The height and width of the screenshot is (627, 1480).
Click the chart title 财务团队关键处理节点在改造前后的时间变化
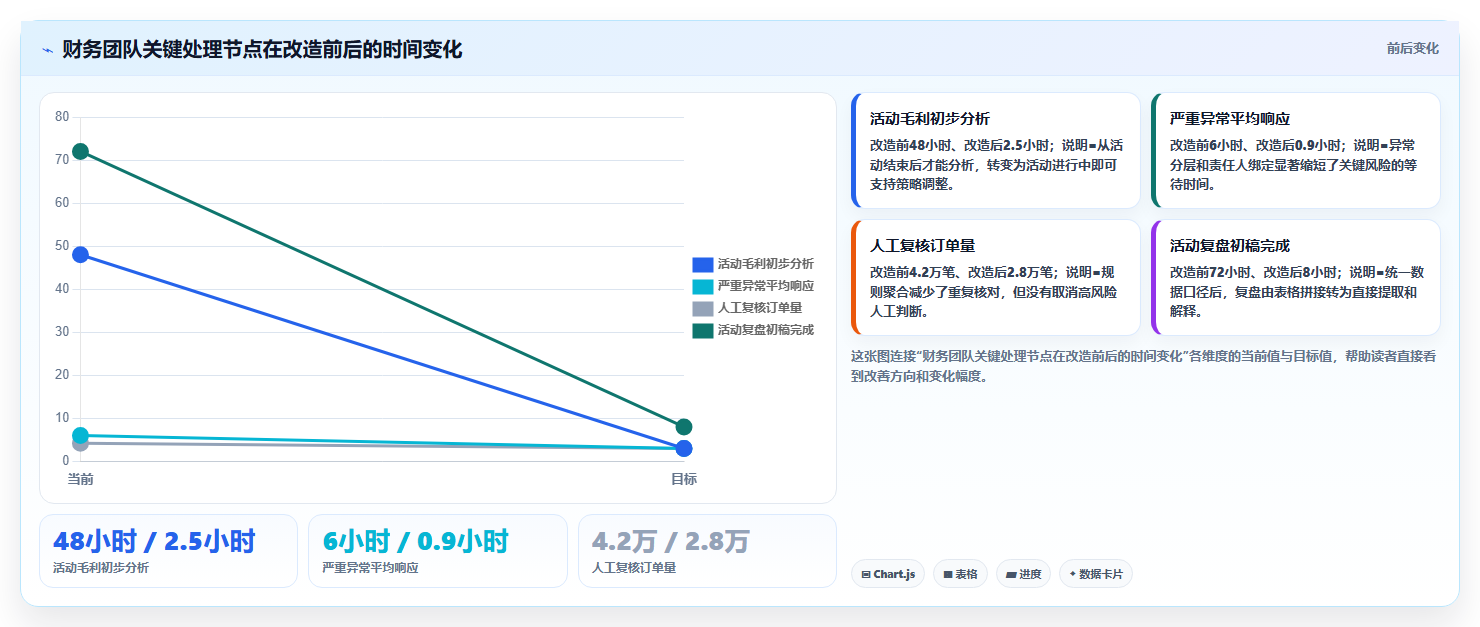pyautogui.click(x=262, y=50)
